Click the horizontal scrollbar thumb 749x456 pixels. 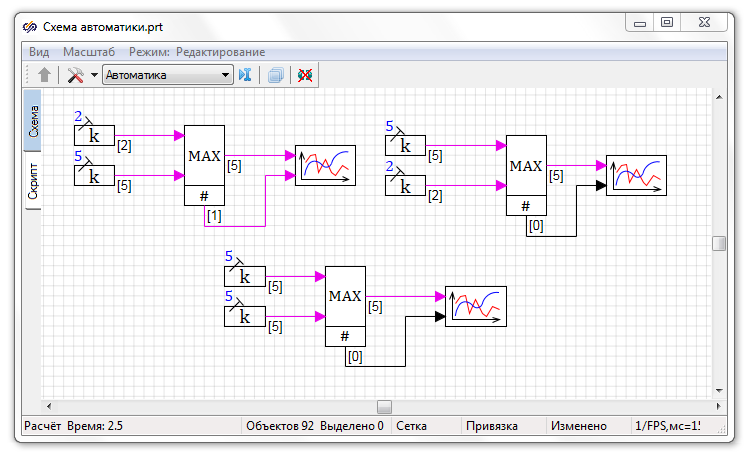click(x=384, y=406)
